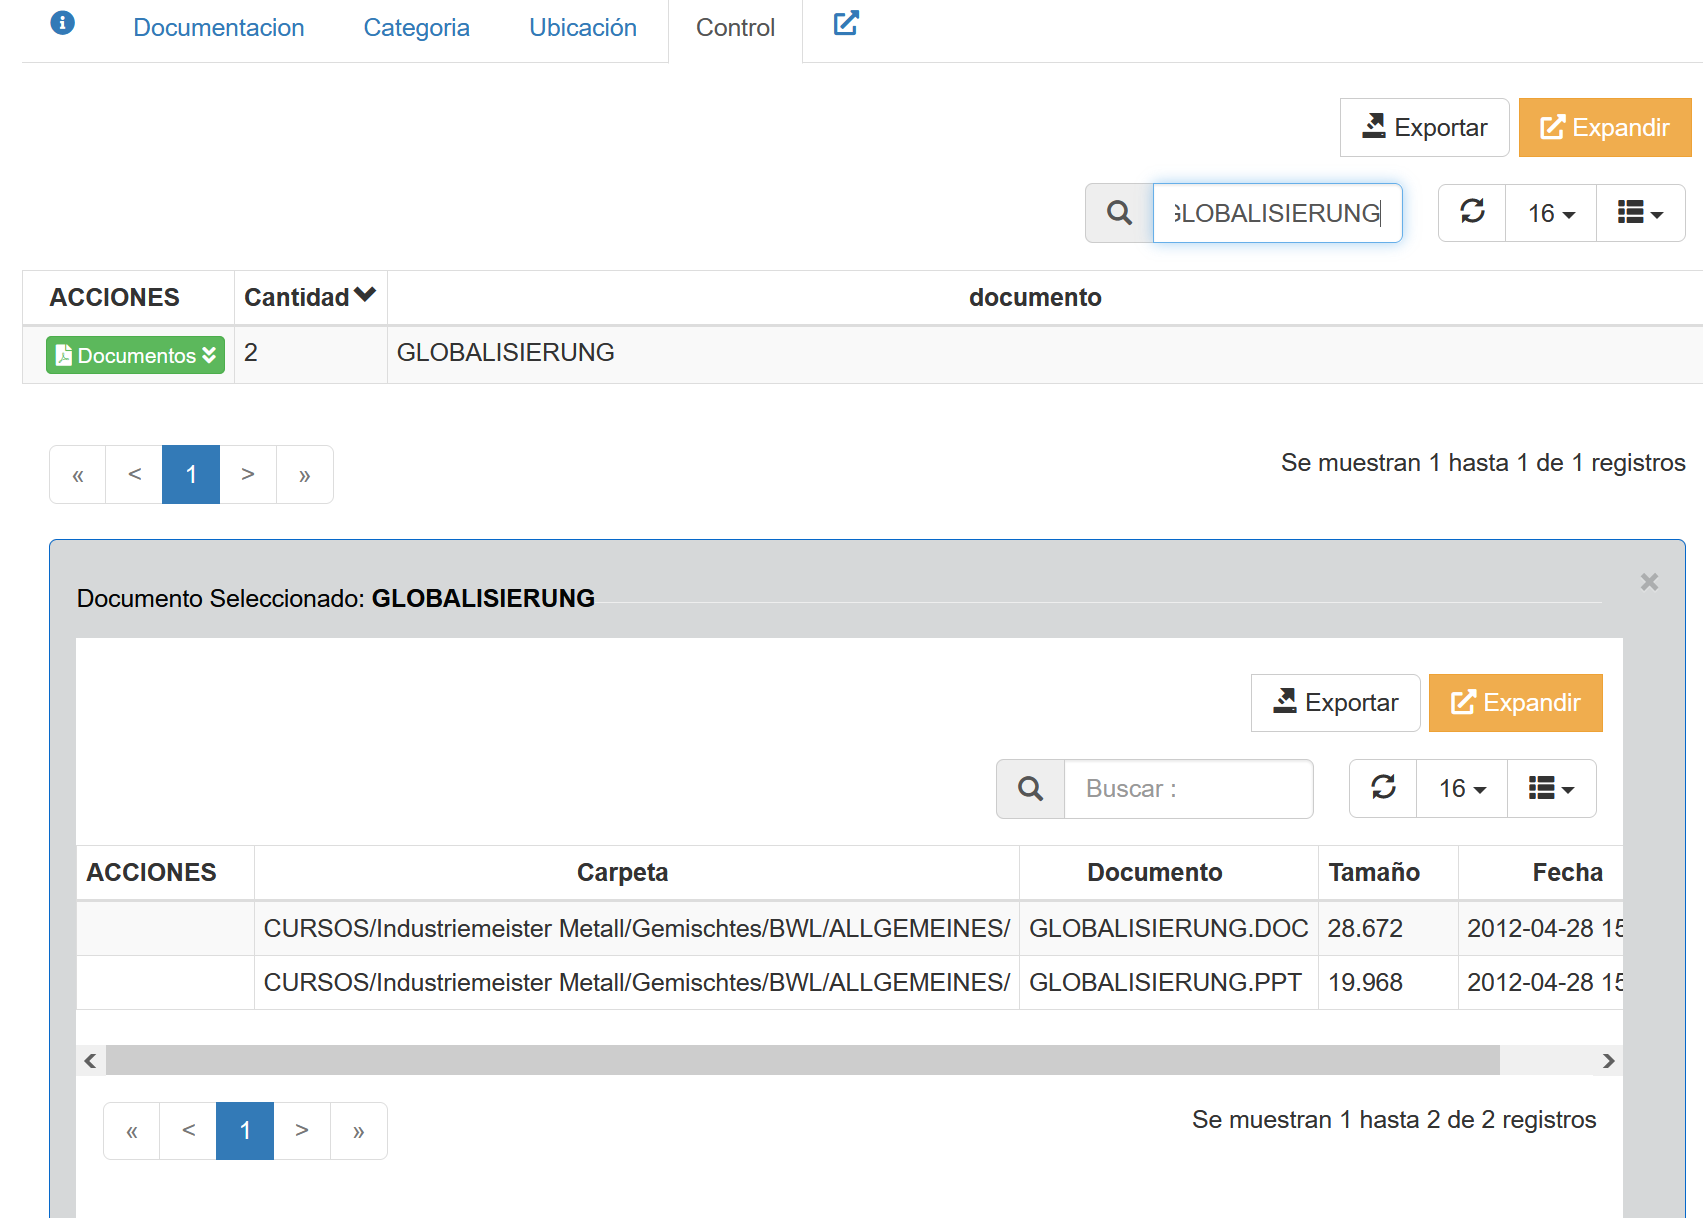Click the top search magnifier icon
1703x1218 pixels.
tap(1119, 213)
